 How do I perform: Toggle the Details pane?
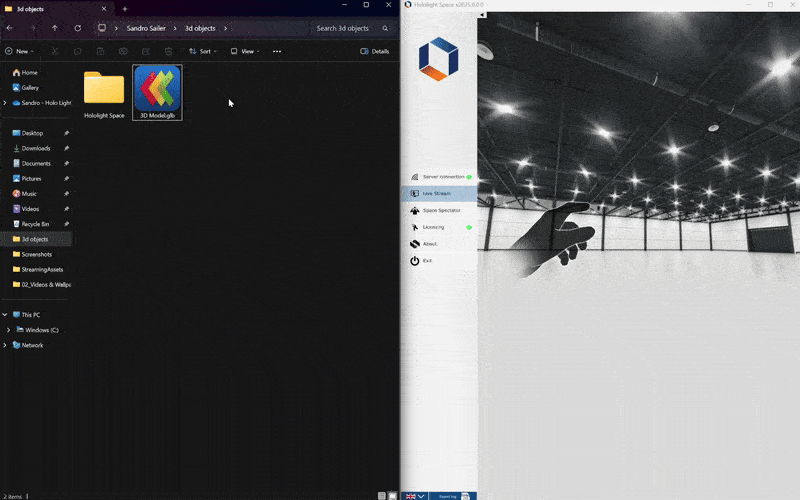[x=375, y=51]
